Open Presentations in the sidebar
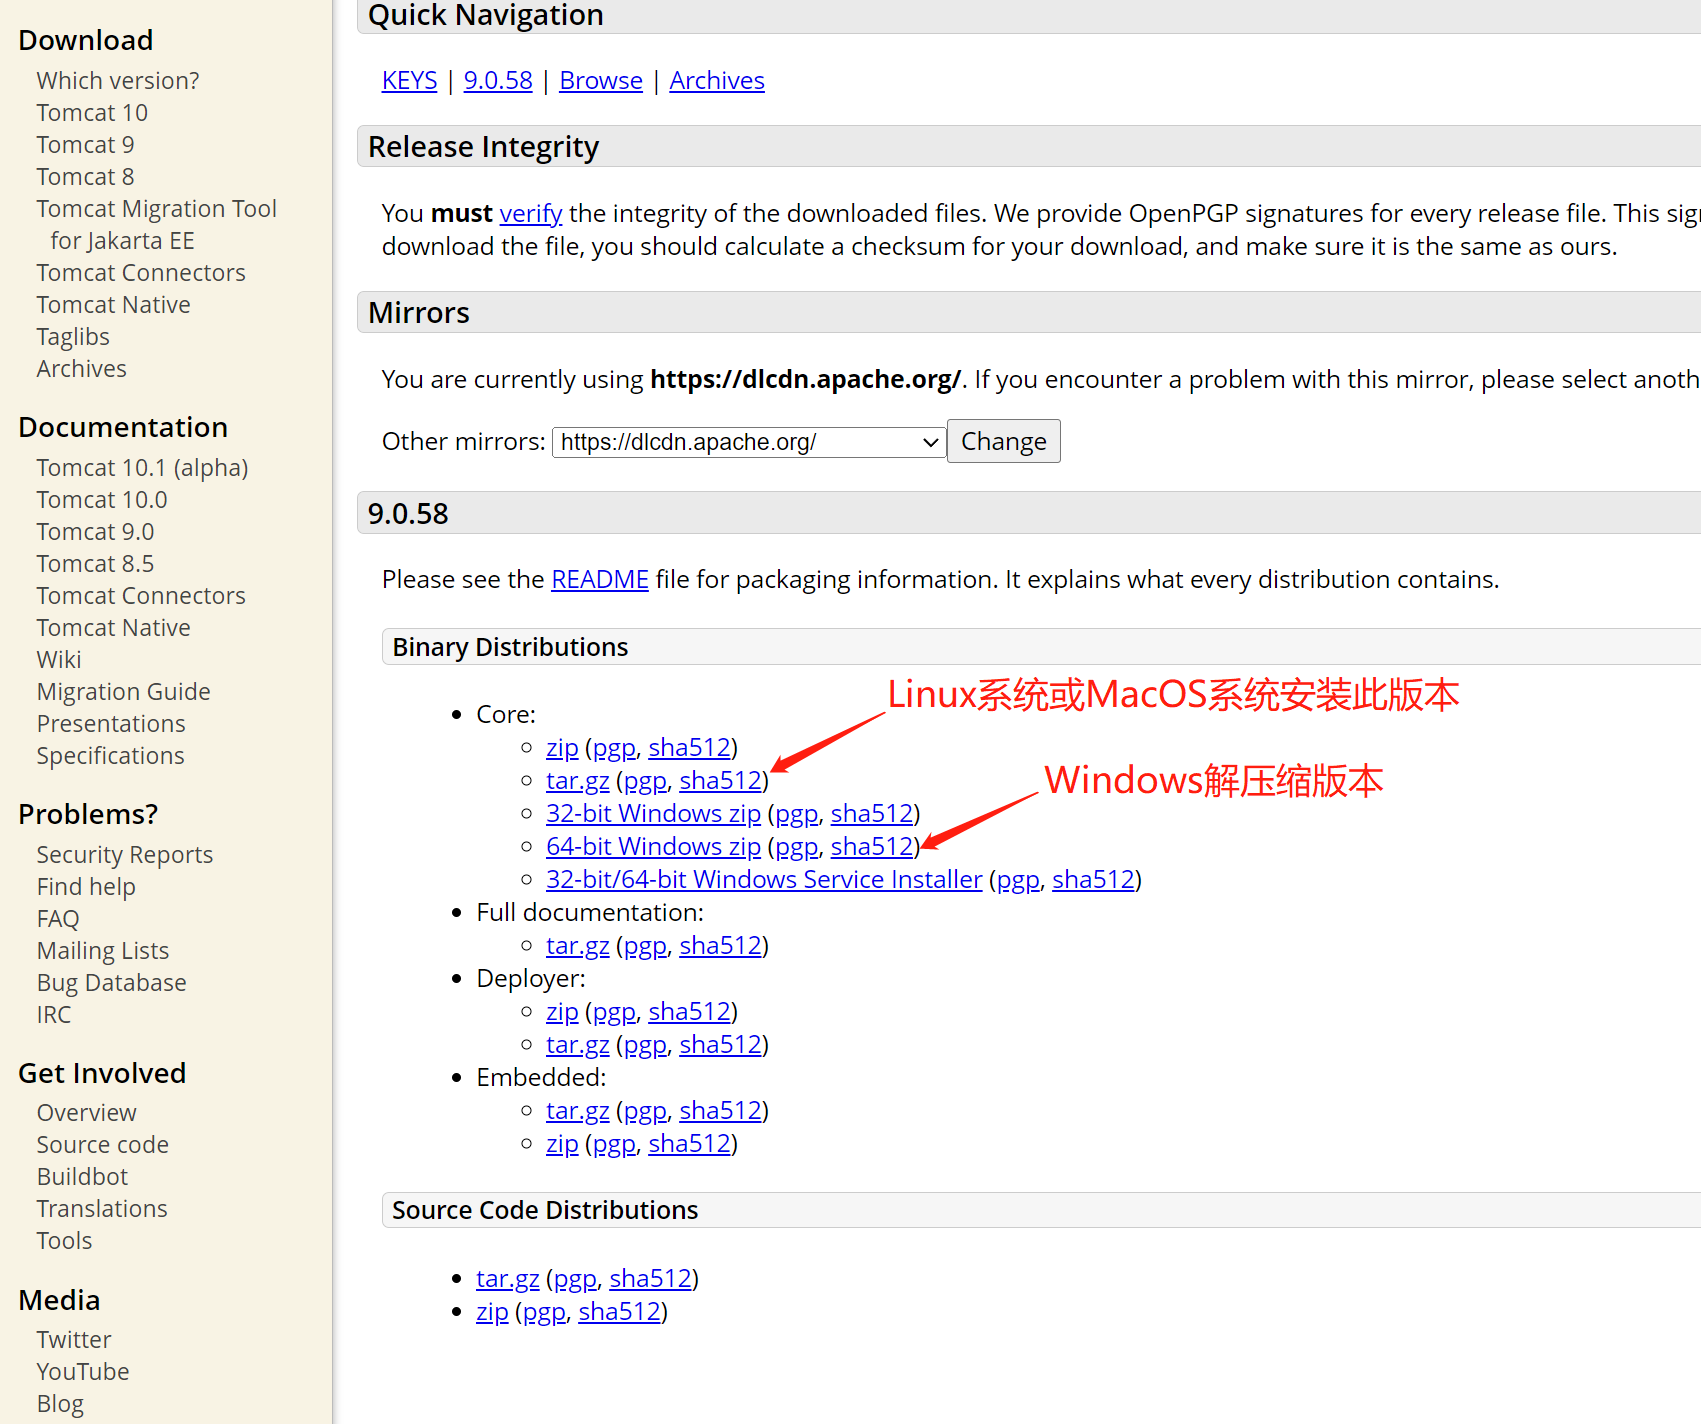The image size is (1701, 1424). pos(111,724)
